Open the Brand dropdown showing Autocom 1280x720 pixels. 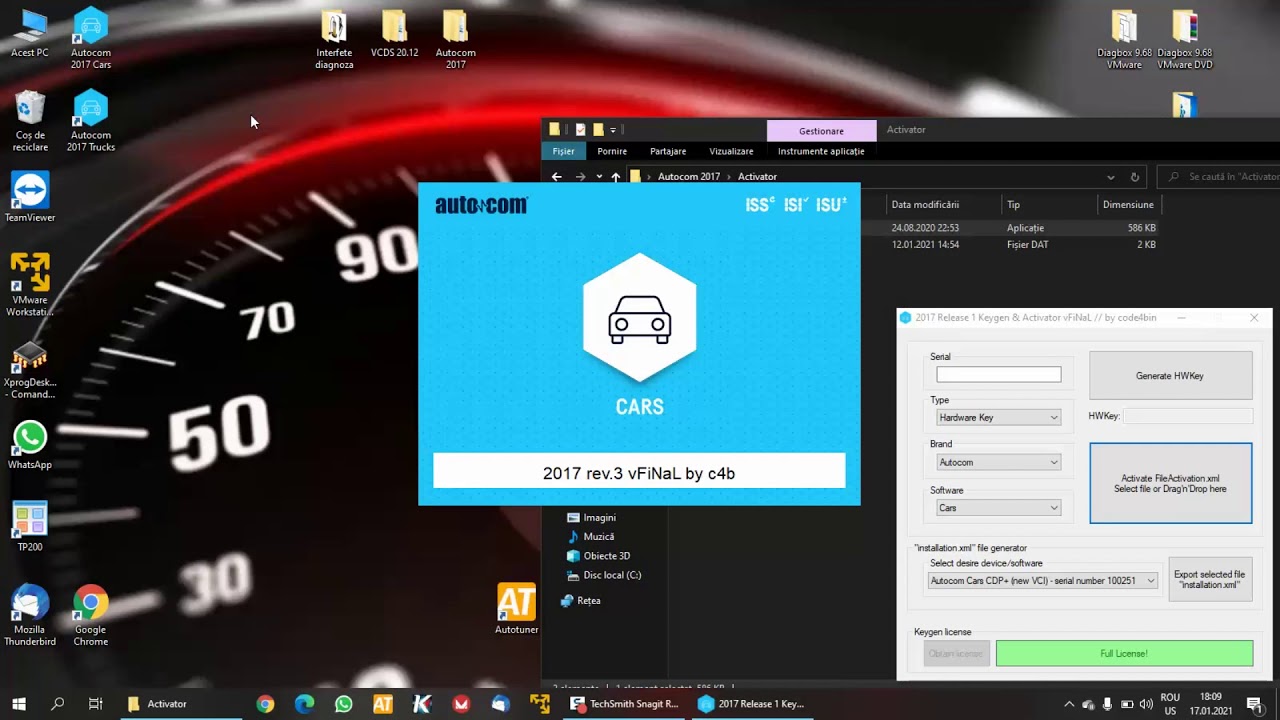[998, 462]
